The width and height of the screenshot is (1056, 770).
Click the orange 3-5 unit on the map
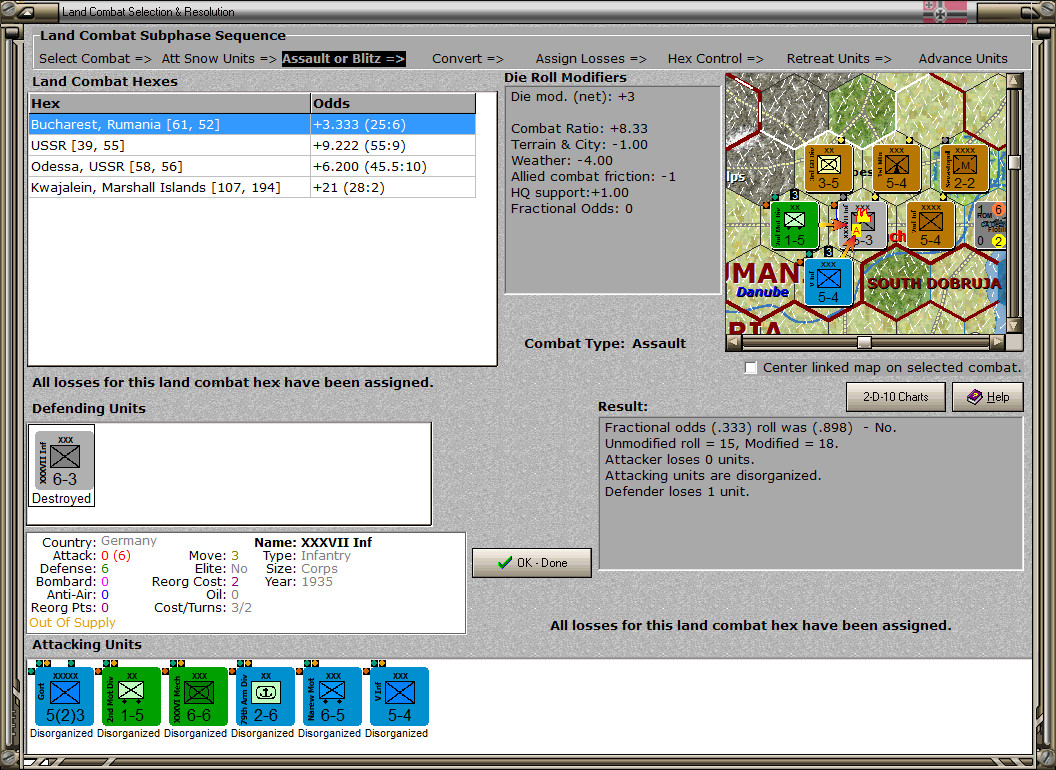pos(829,168)
